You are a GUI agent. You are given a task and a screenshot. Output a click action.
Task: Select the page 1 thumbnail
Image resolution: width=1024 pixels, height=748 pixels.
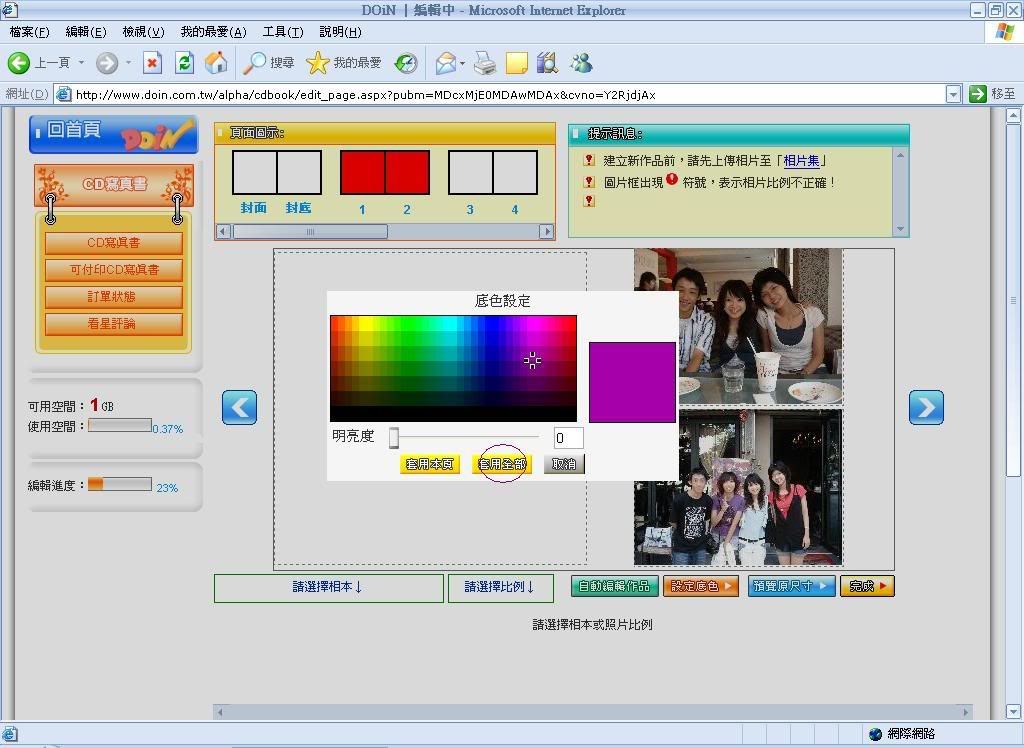pos(362,172)
